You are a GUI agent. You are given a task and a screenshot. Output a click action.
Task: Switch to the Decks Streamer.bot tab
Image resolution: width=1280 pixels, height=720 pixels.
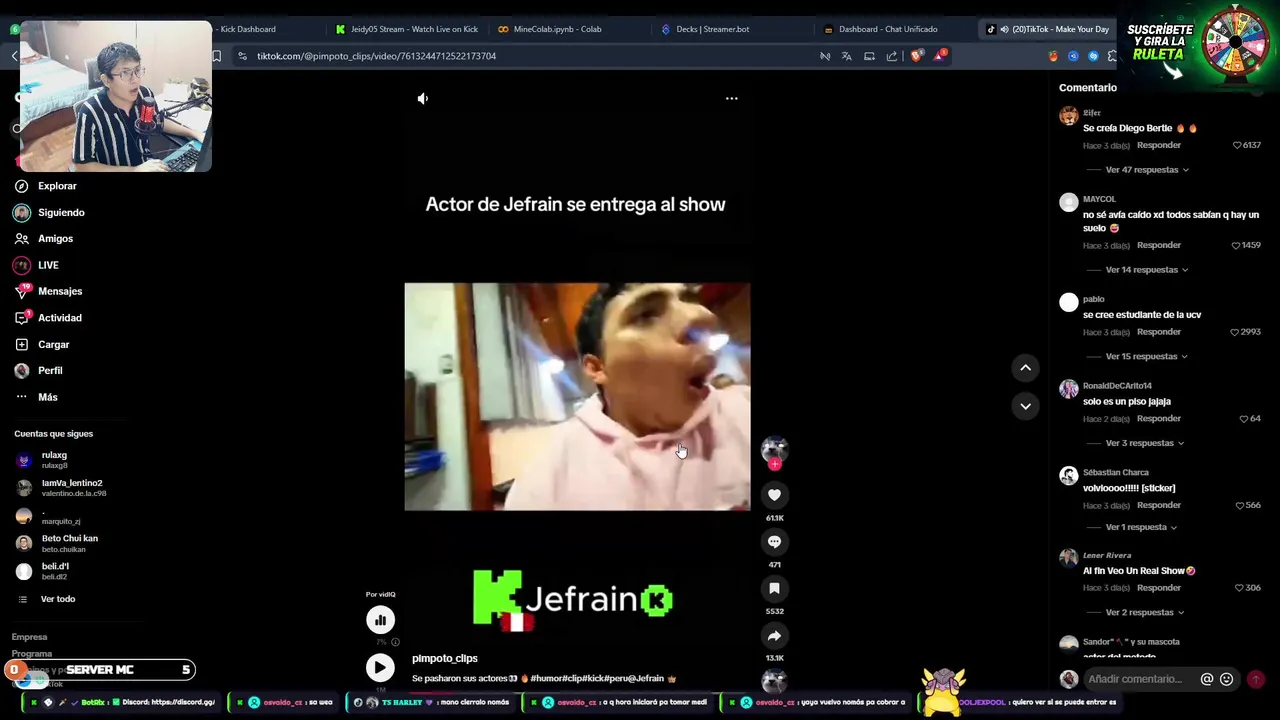(x=712, y=29)
